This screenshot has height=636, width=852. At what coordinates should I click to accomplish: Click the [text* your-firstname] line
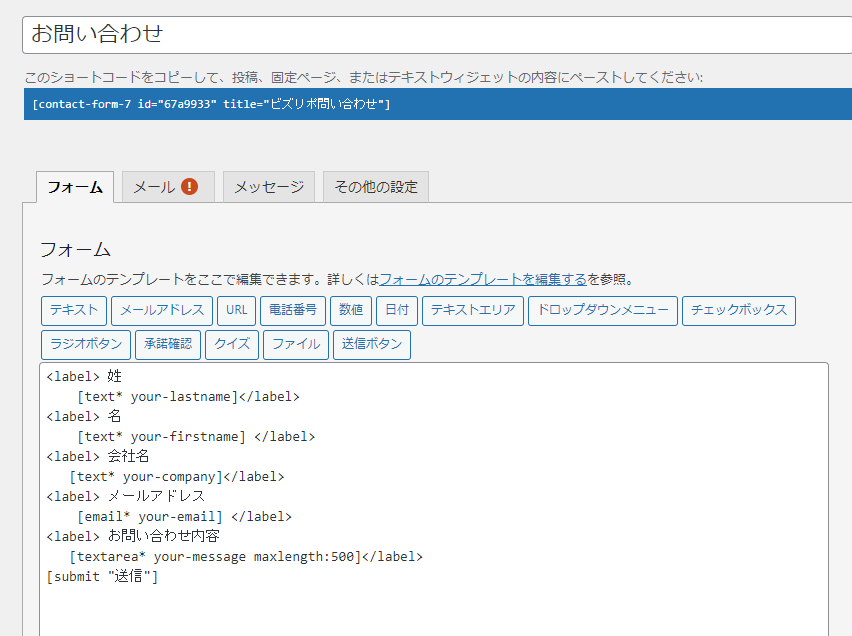click(196, 437)
